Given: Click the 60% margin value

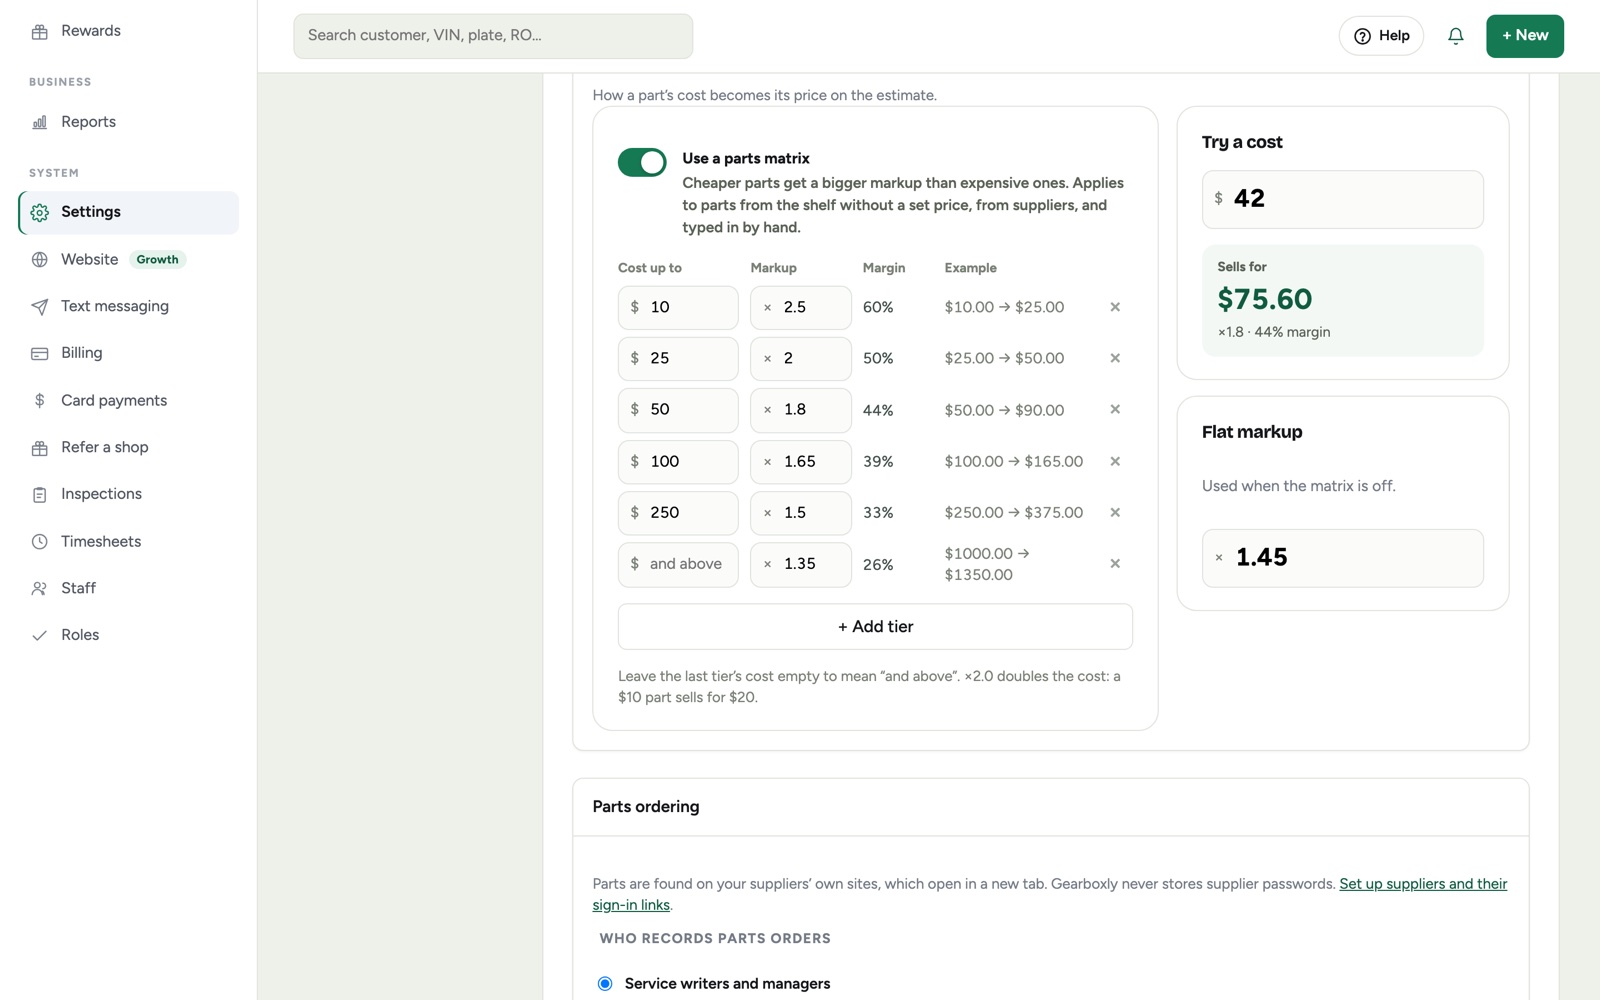Looking at the screenshot, I should coord(878,307).
